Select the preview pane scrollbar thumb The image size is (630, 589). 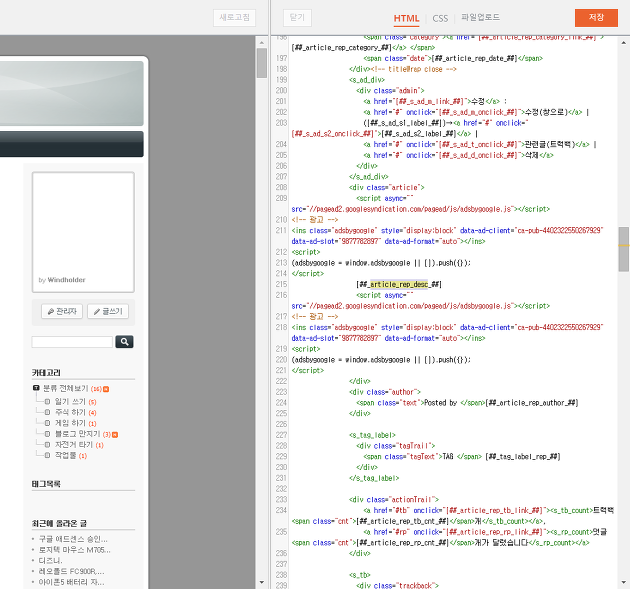pyautogui.click(x=262, y=63)
